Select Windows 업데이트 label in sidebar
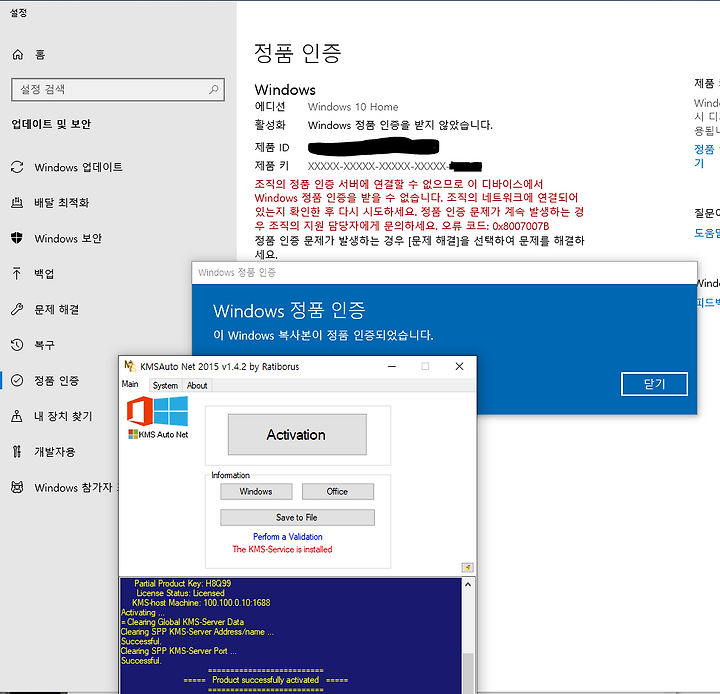The height and width of the screenshot is (694, 720). [x=79, y=167]
